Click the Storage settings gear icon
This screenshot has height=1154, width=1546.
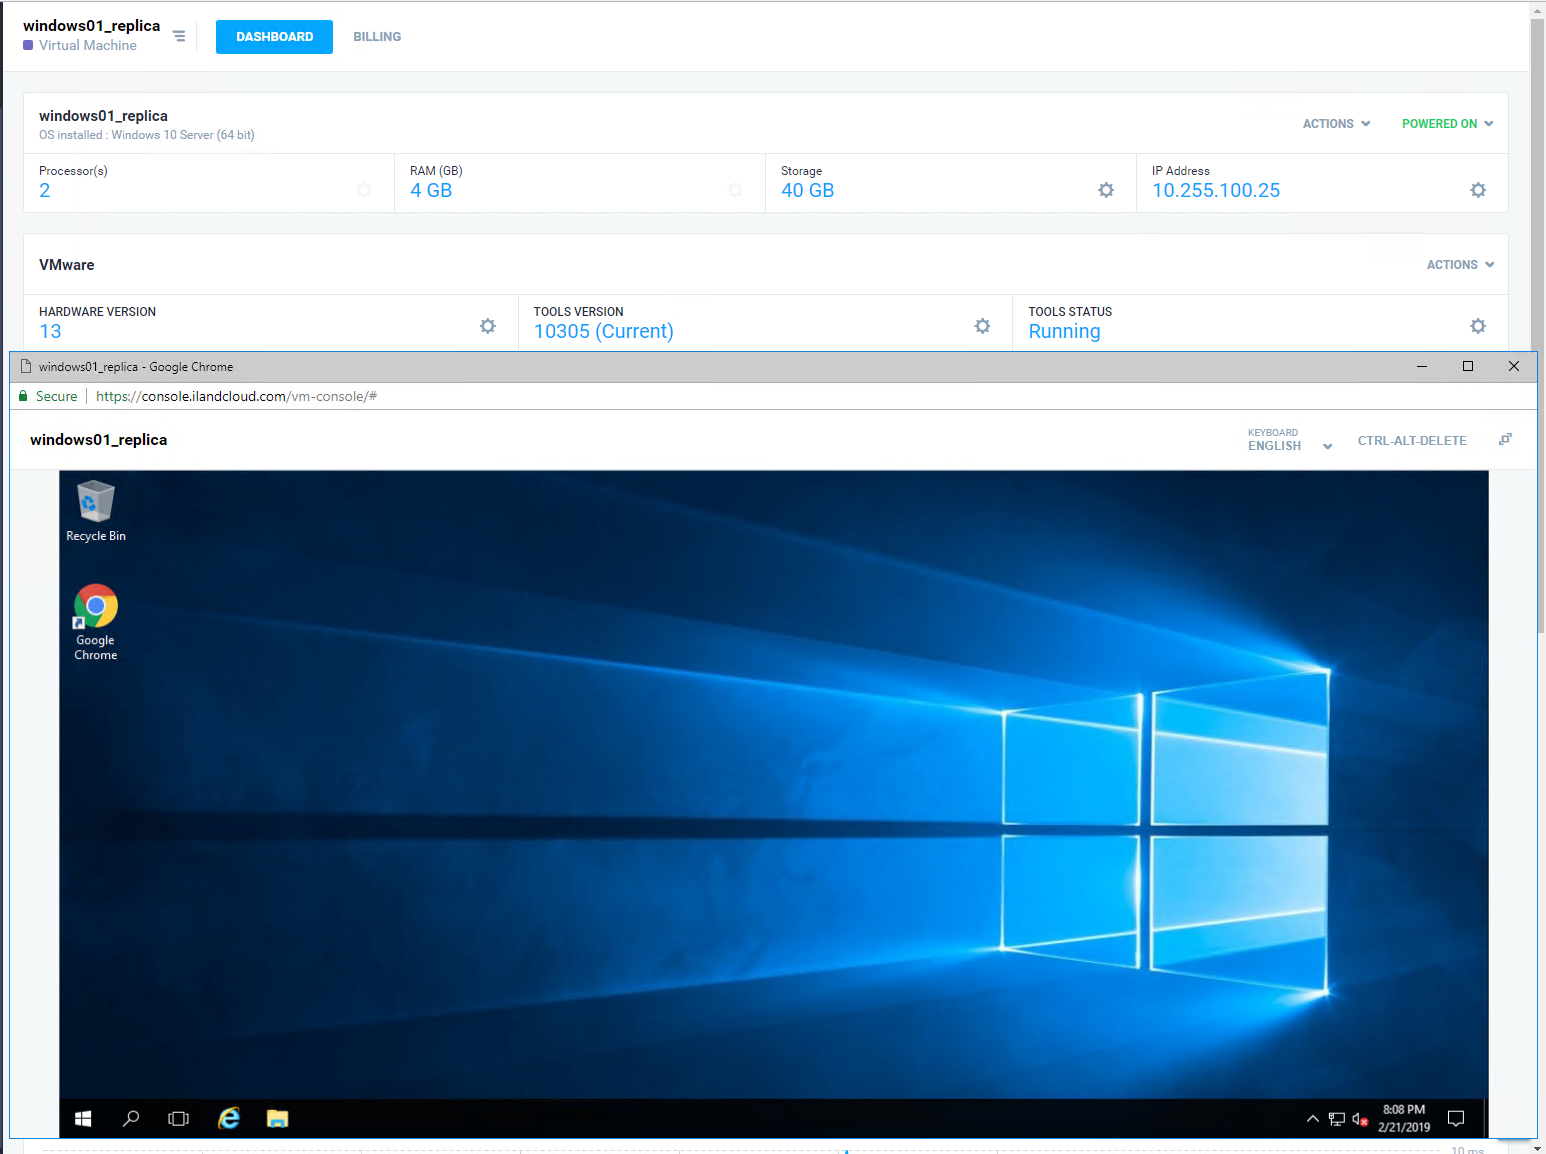[1105, 190]
